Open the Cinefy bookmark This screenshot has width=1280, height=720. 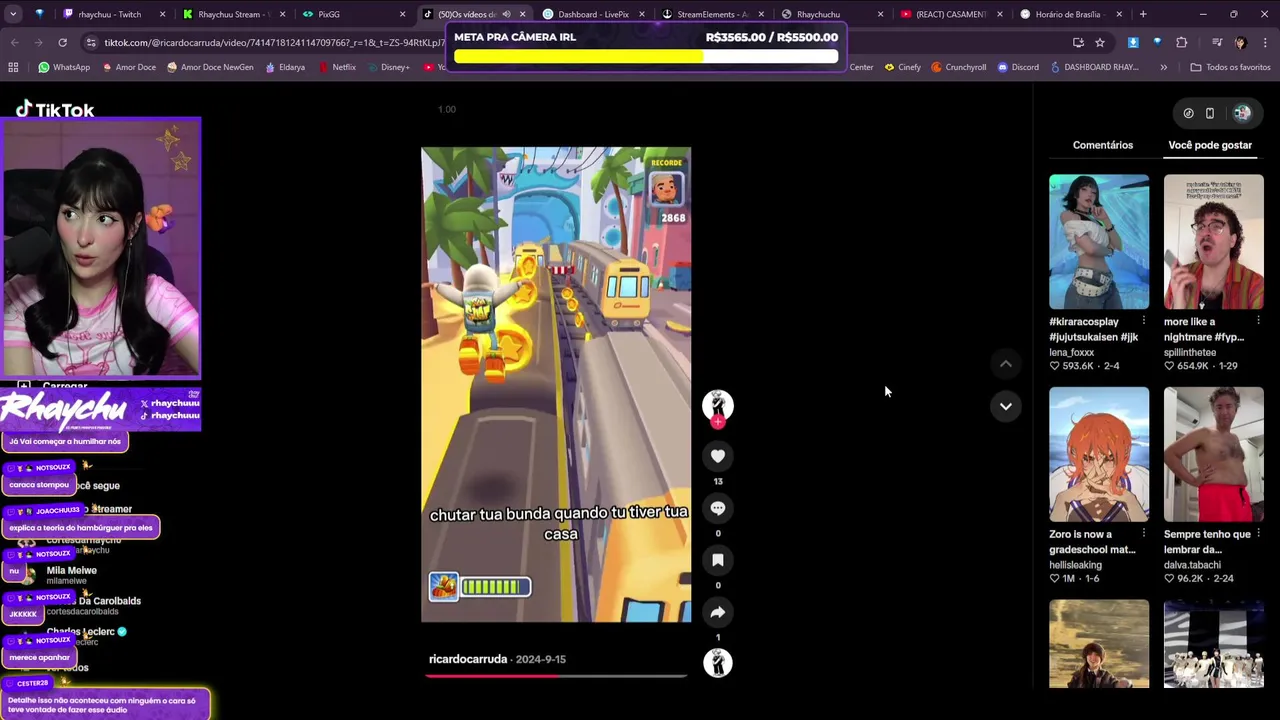pos(903,67)
